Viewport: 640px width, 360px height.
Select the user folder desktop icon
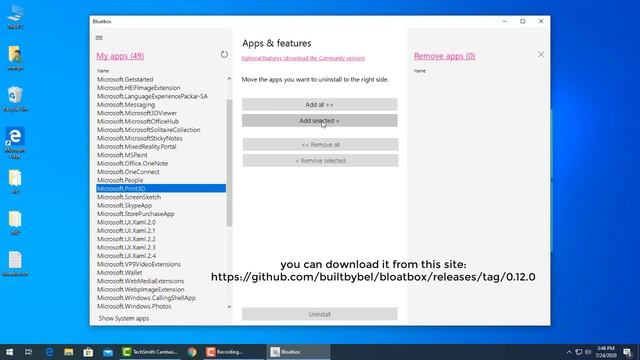(x=15, y=58)
